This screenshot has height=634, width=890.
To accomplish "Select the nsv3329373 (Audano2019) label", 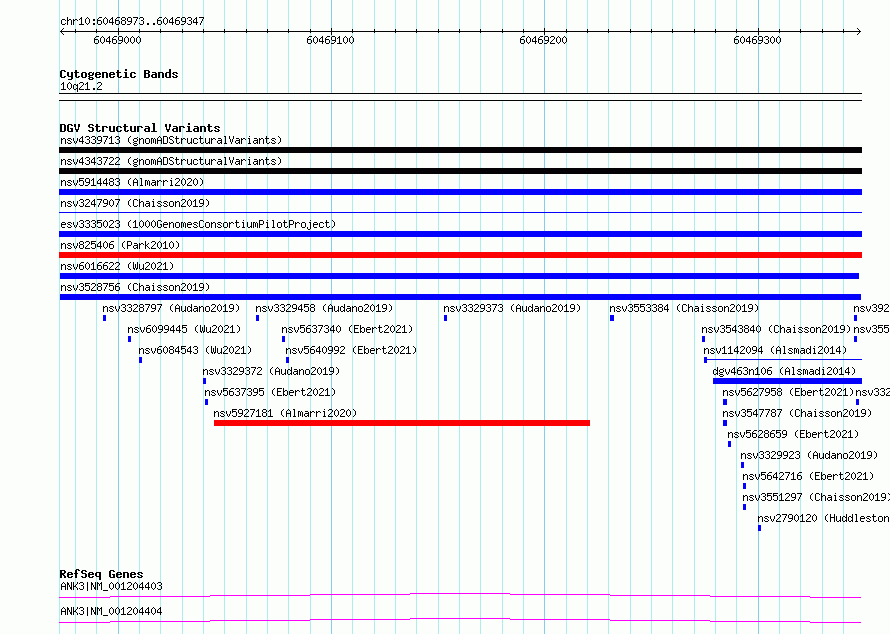I will tap(513, 308).
